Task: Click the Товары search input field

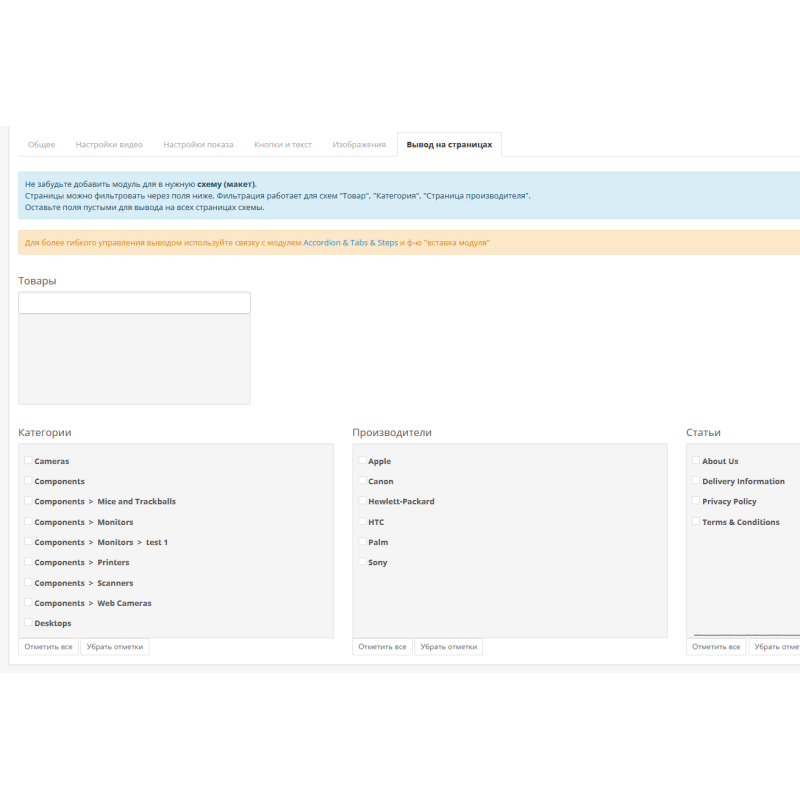Action: (134, 303)
